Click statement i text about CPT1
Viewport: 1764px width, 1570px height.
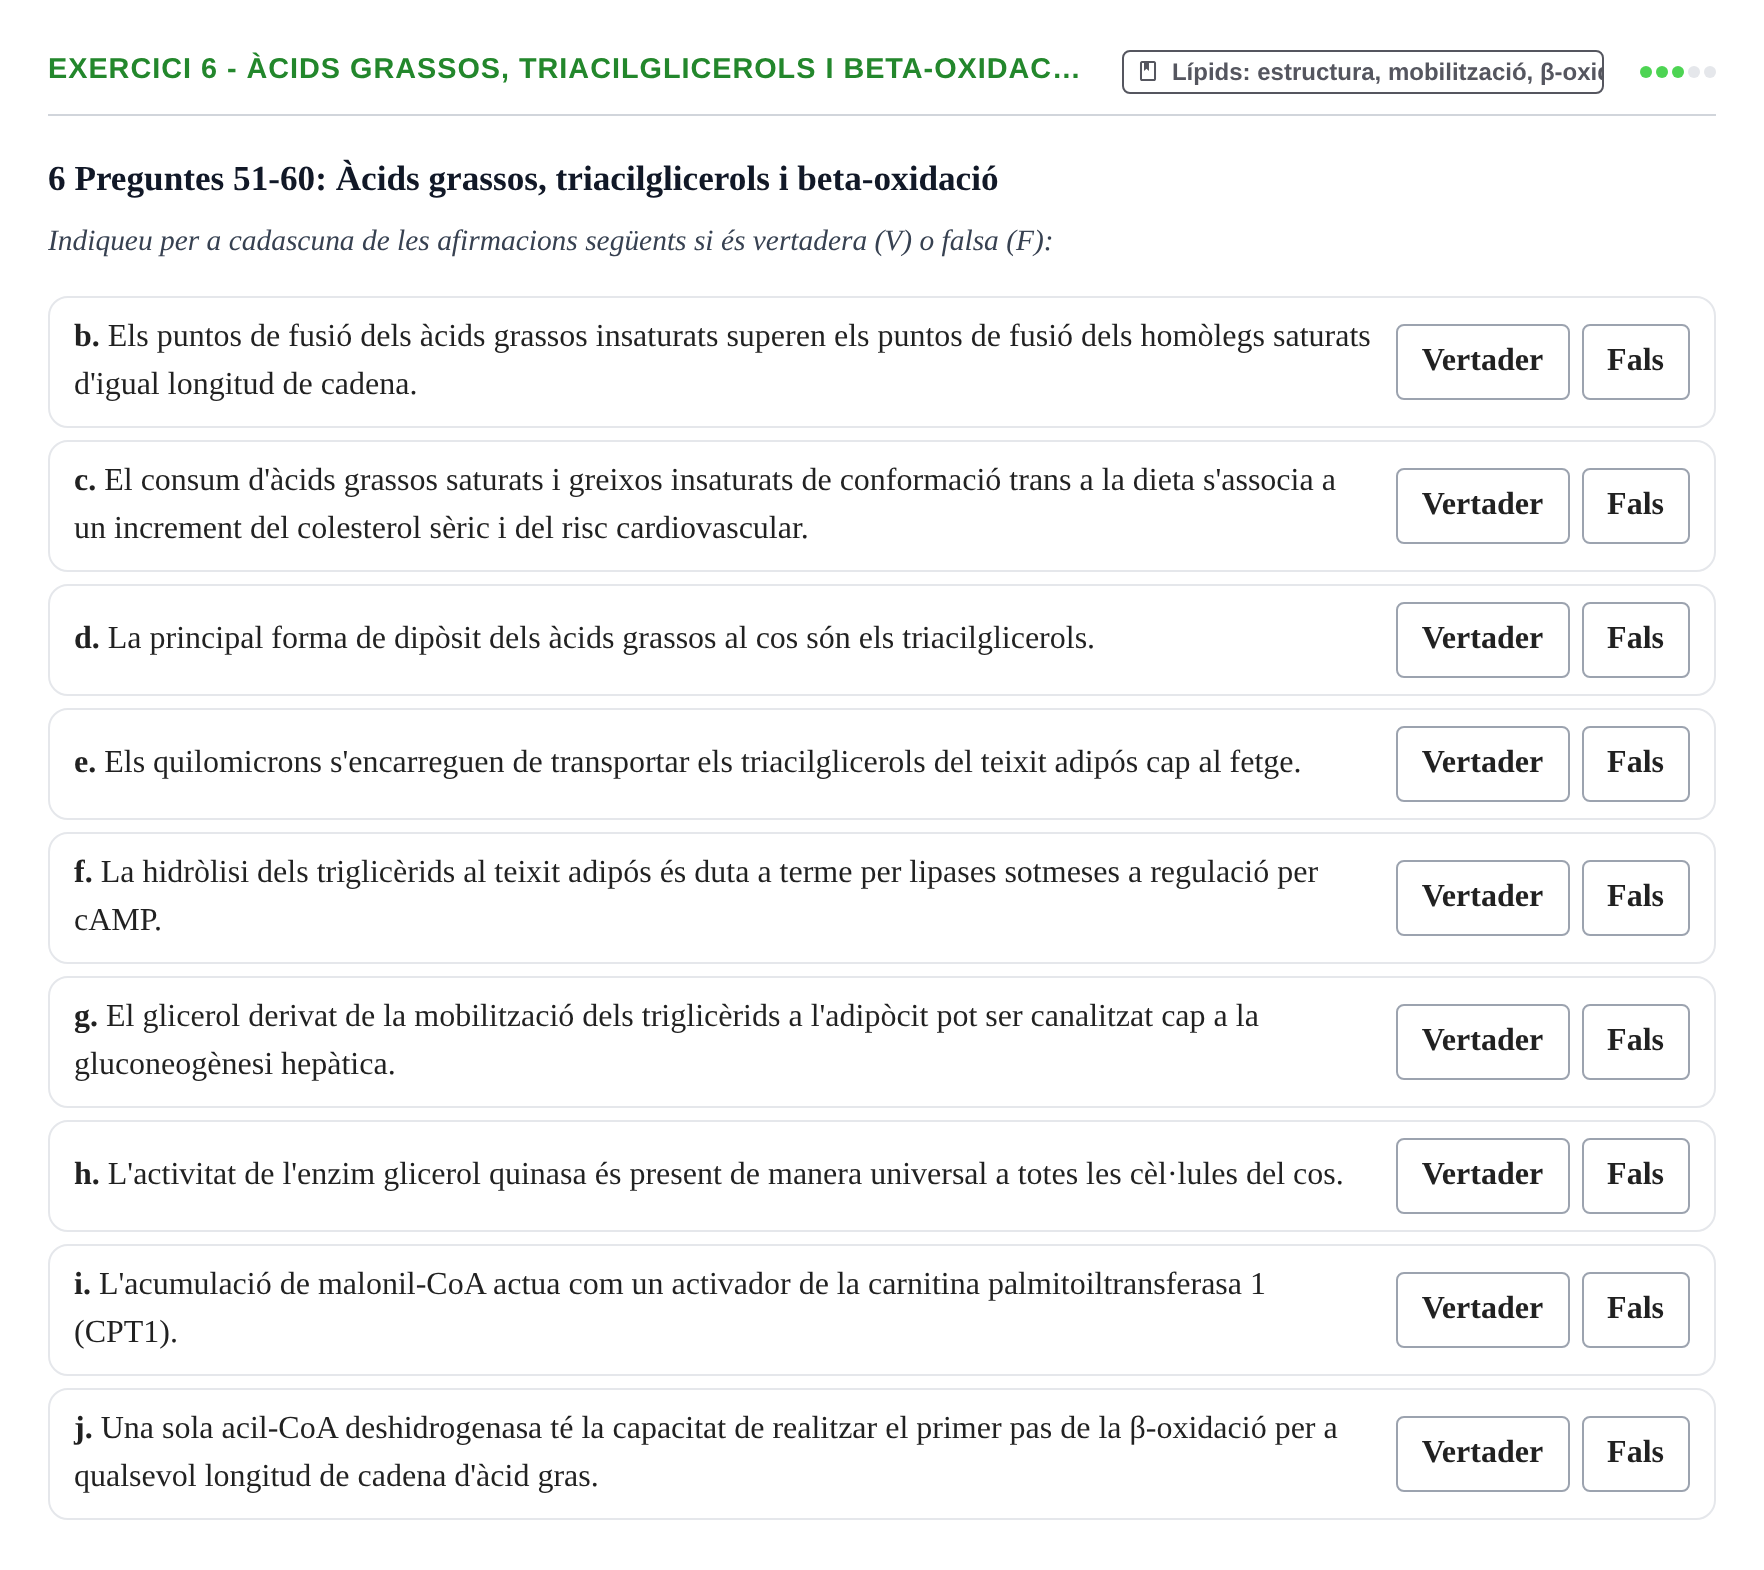coord(669,1308)
